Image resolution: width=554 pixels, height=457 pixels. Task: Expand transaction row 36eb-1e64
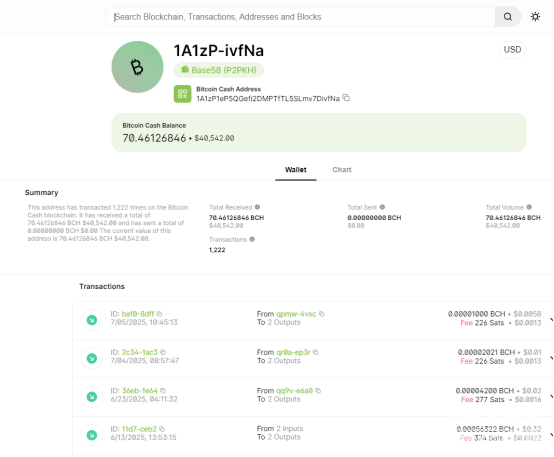pos(551,397)
